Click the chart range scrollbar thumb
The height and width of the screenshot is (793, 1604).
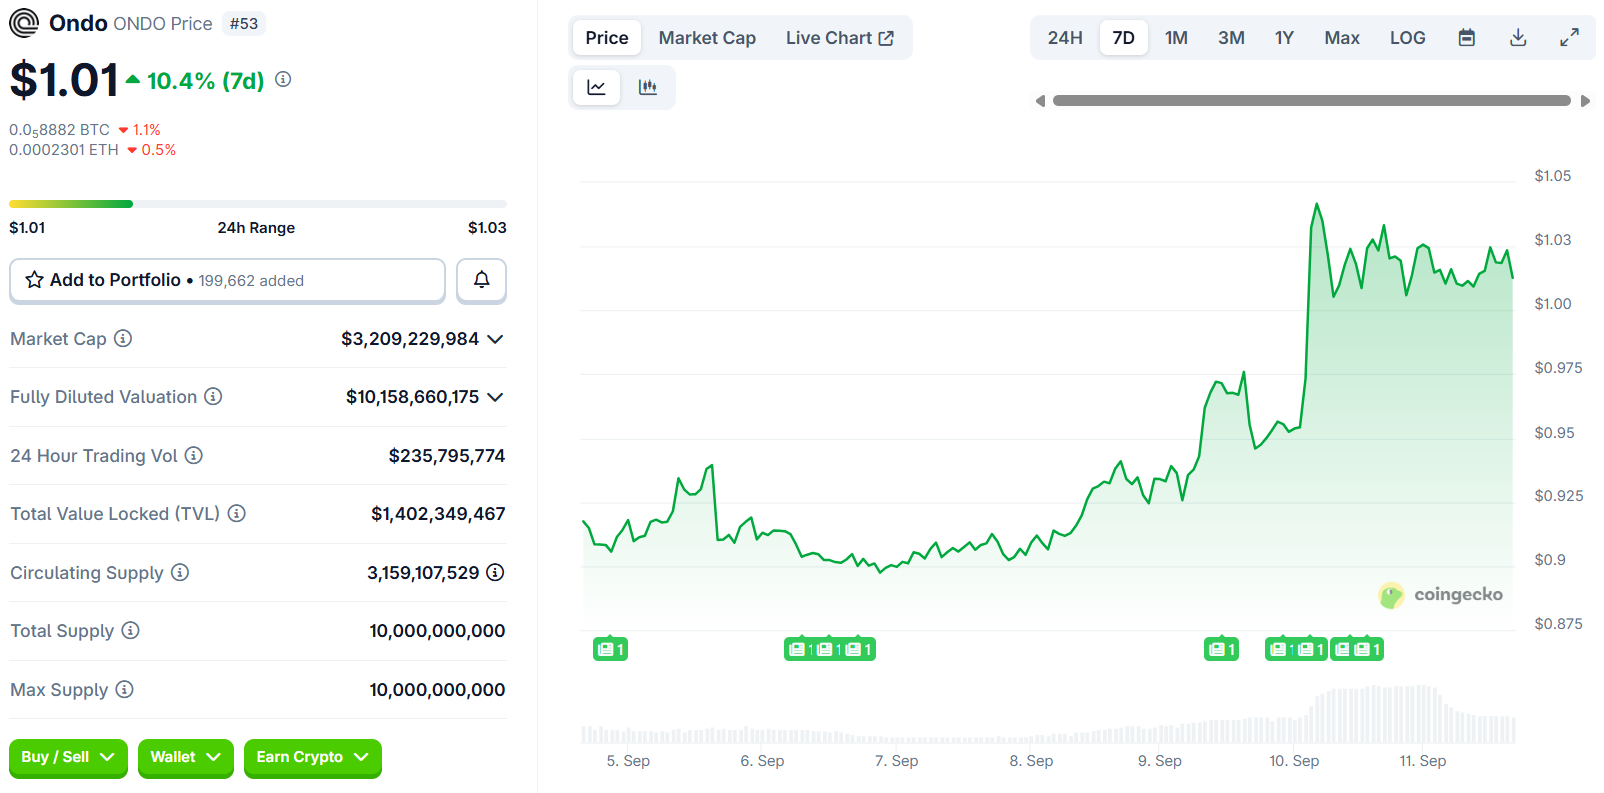click(1312, 101)
